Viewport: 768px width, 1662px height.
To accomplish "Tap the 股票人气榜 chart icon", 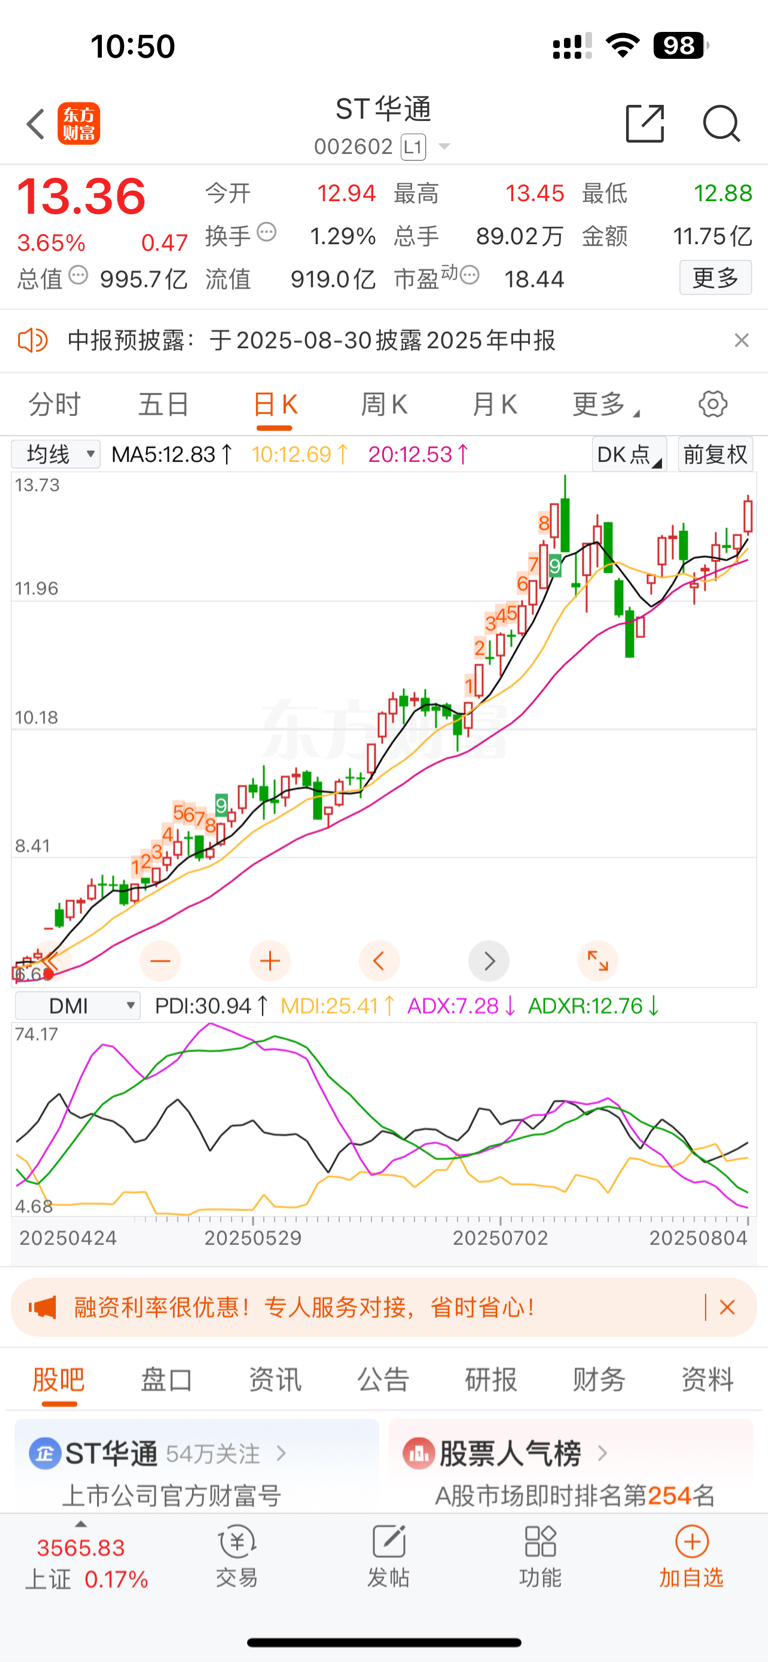I will (418, 1453).
